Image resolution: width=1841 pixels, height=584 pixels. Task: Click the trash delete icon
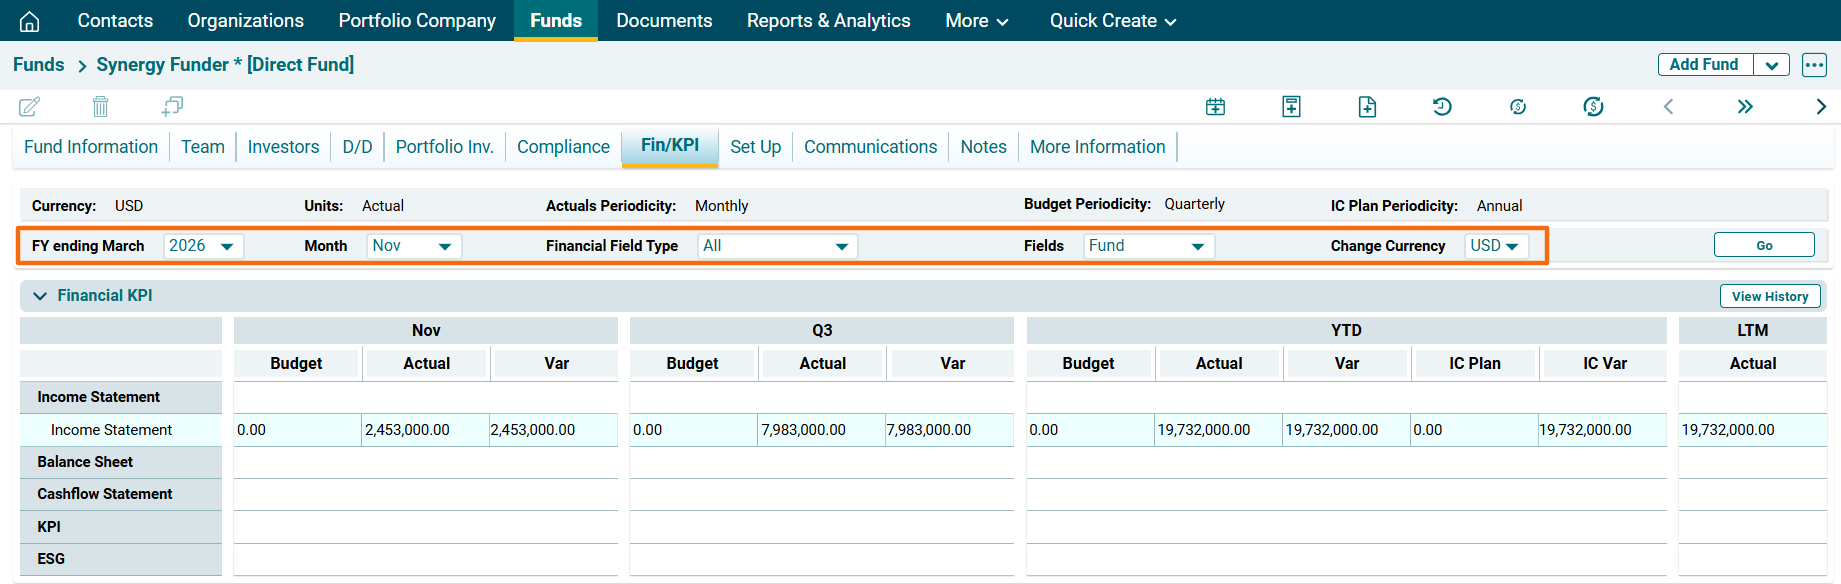(100, 106)
